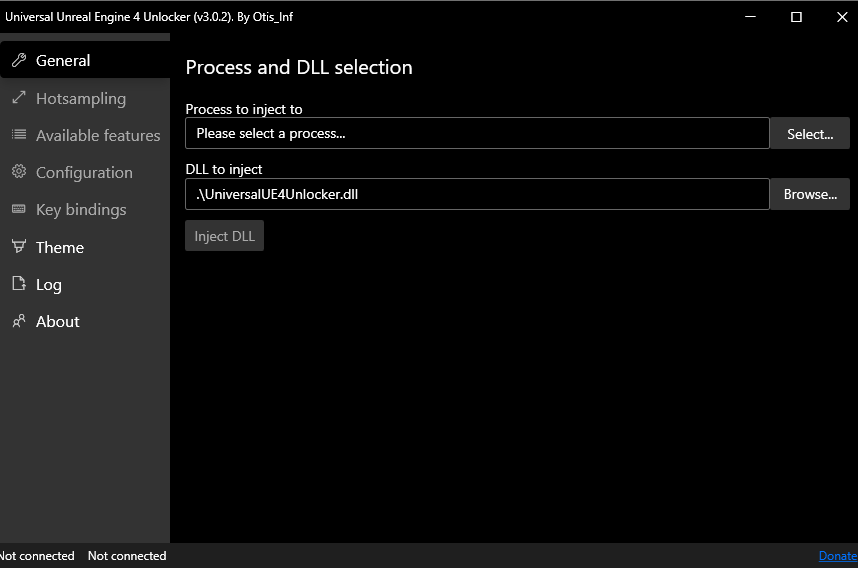
Task: Click the Process to inject to field
Action: (x=477, y=133)
